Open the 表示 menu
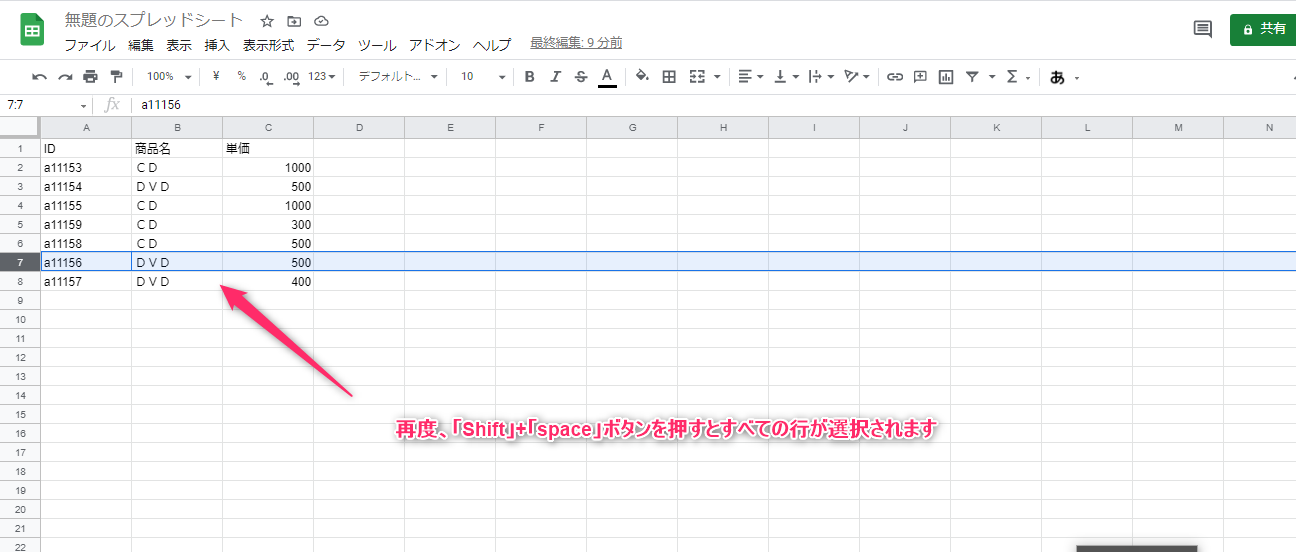 (x=179, y=45)
